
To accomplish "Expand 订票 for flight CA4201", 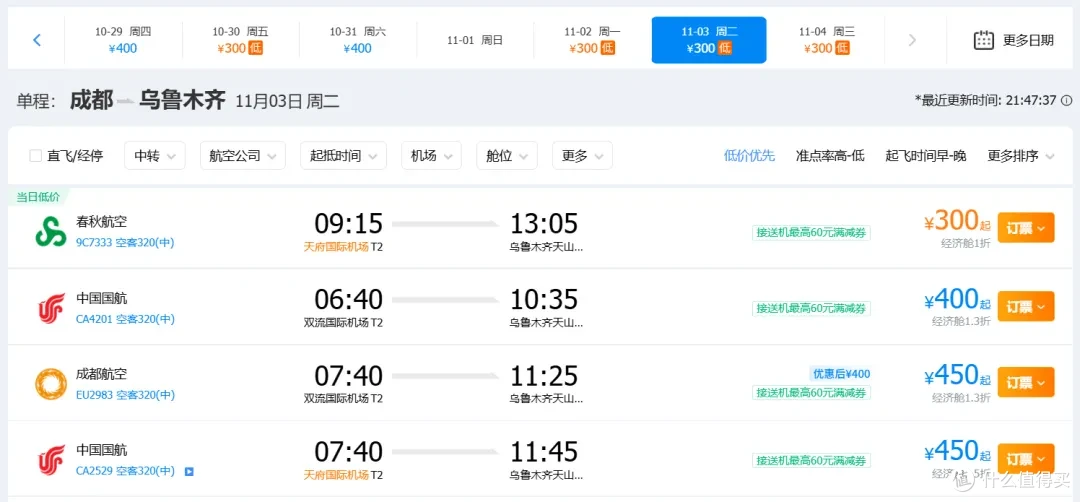I will [1026, 306].
